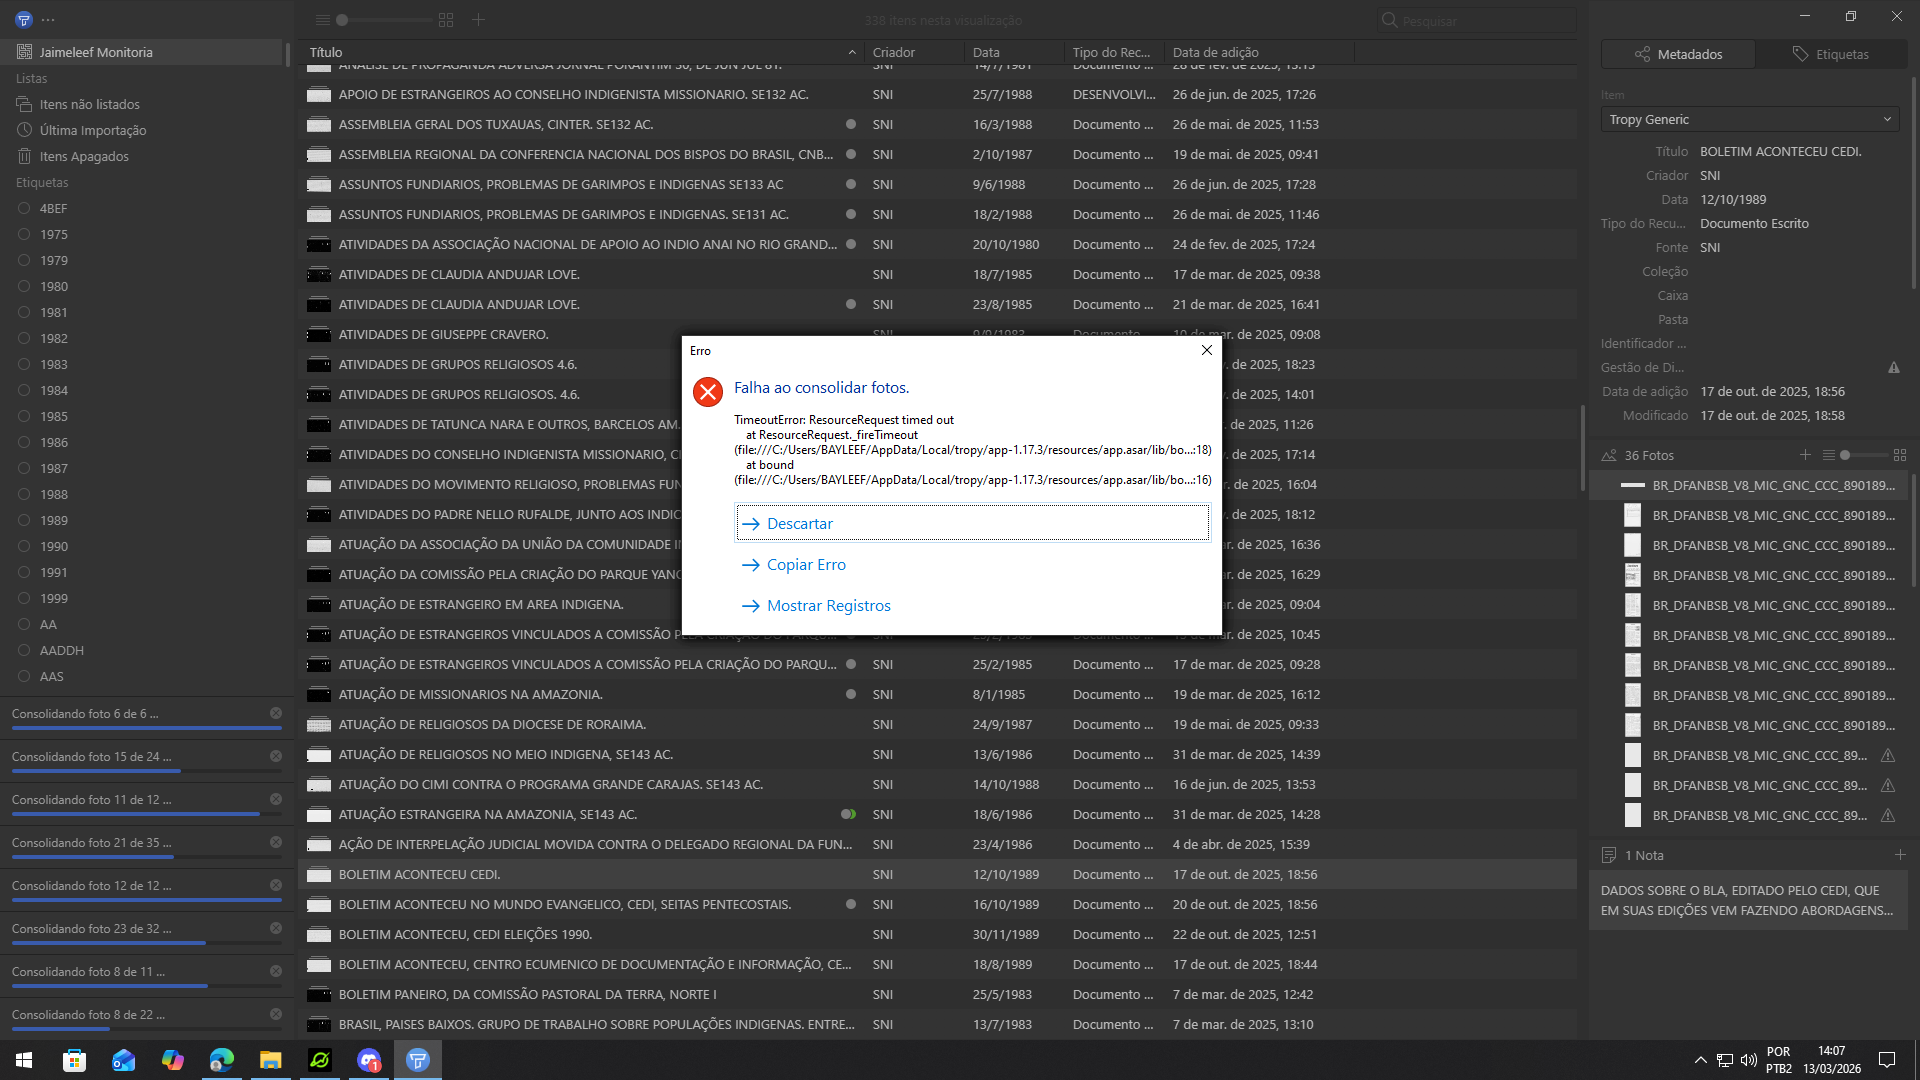Cancel the 'Consolidando foto 23 de 32' task
1920x1080 pixels.
pos(276,928)
